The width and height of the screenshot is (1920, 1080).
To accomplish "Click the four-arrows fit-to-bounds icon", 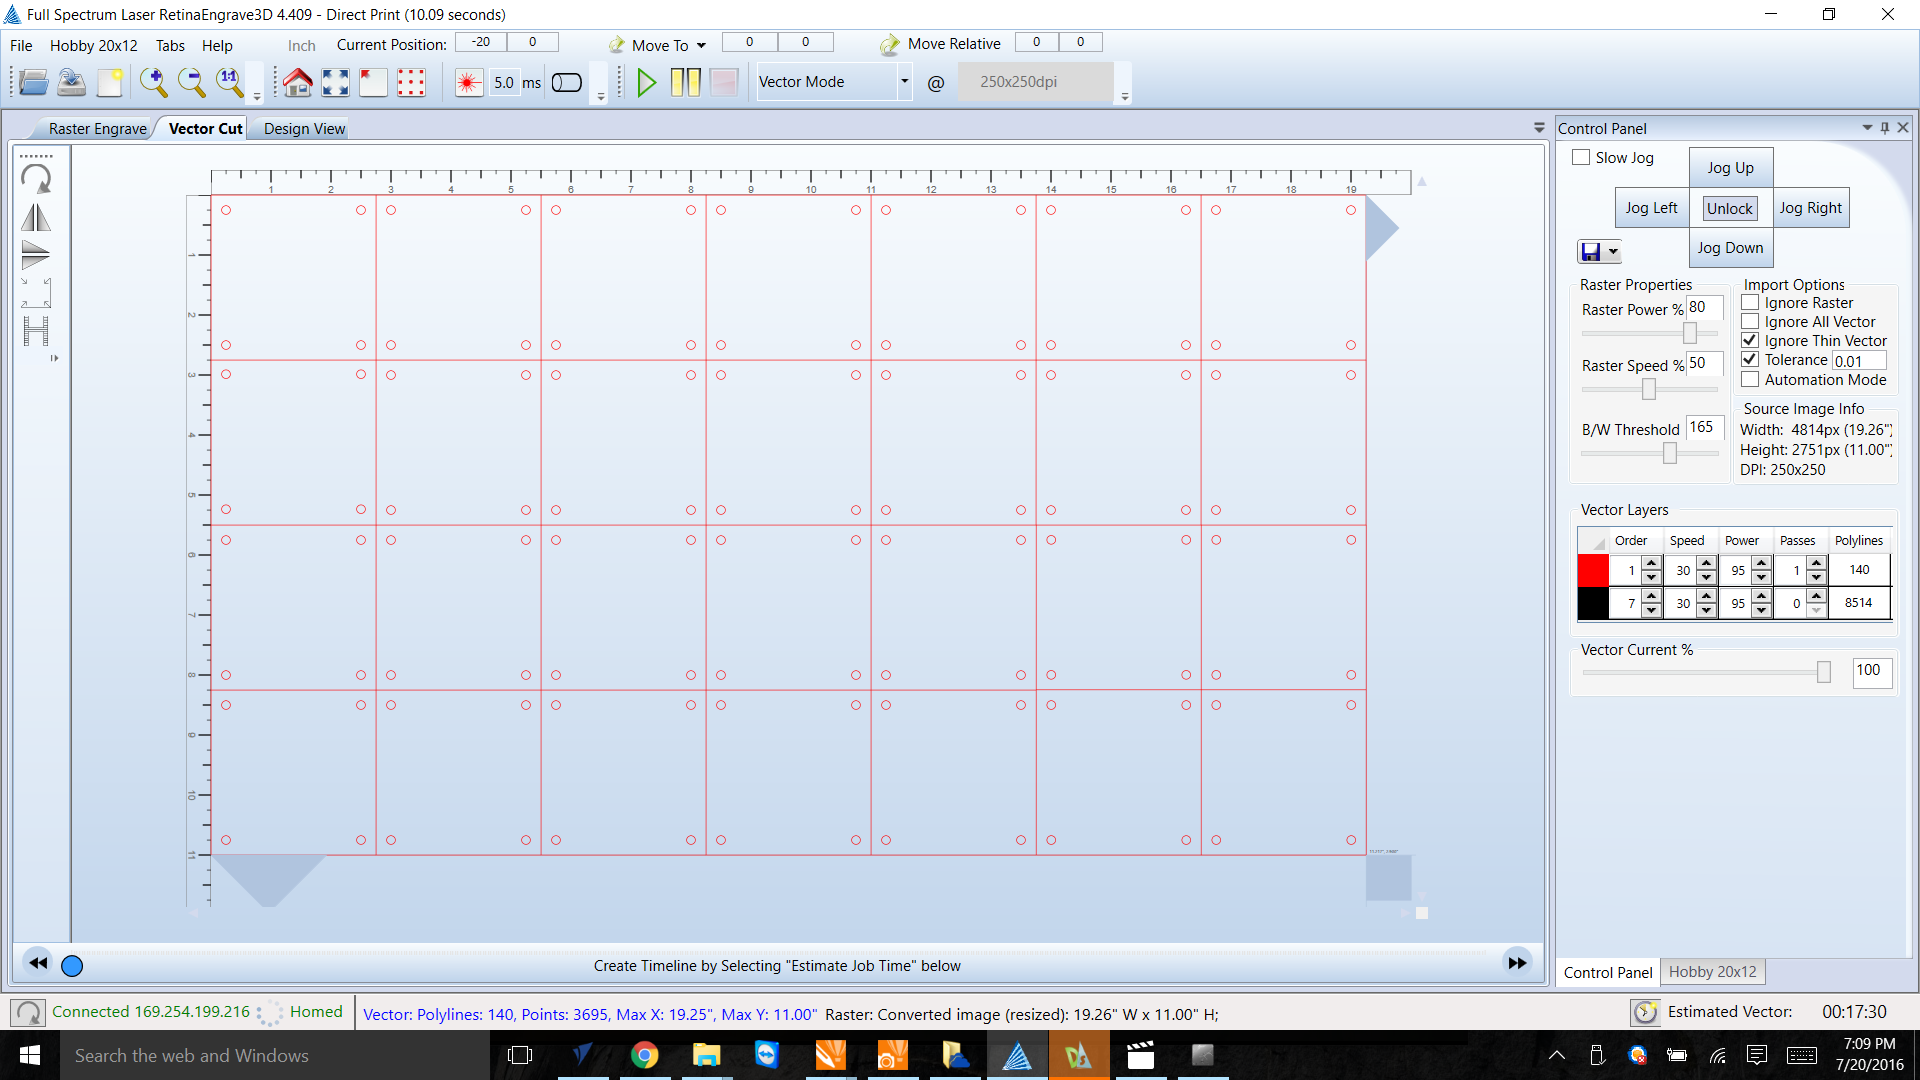I will click(x=335, y=82).
